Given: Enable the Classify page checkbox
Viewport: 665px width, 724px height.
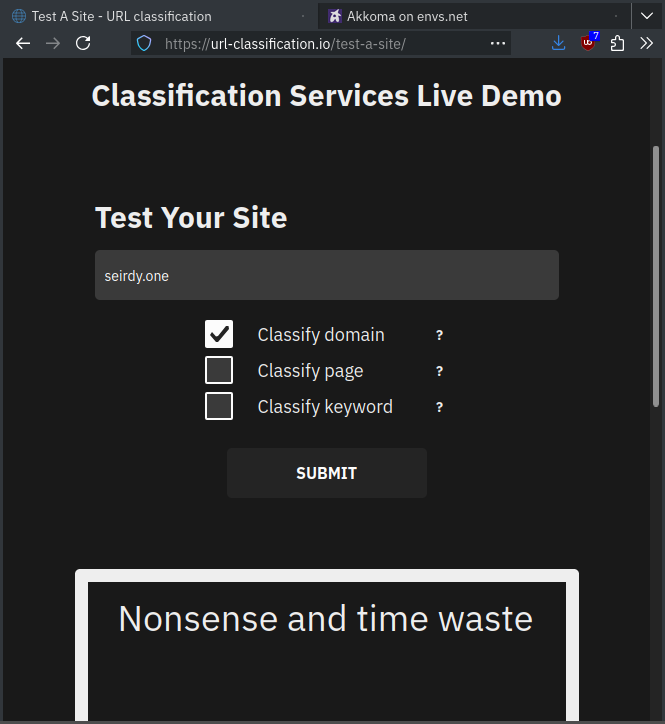Looking at the screenshot, I should [x=219, y=371].
